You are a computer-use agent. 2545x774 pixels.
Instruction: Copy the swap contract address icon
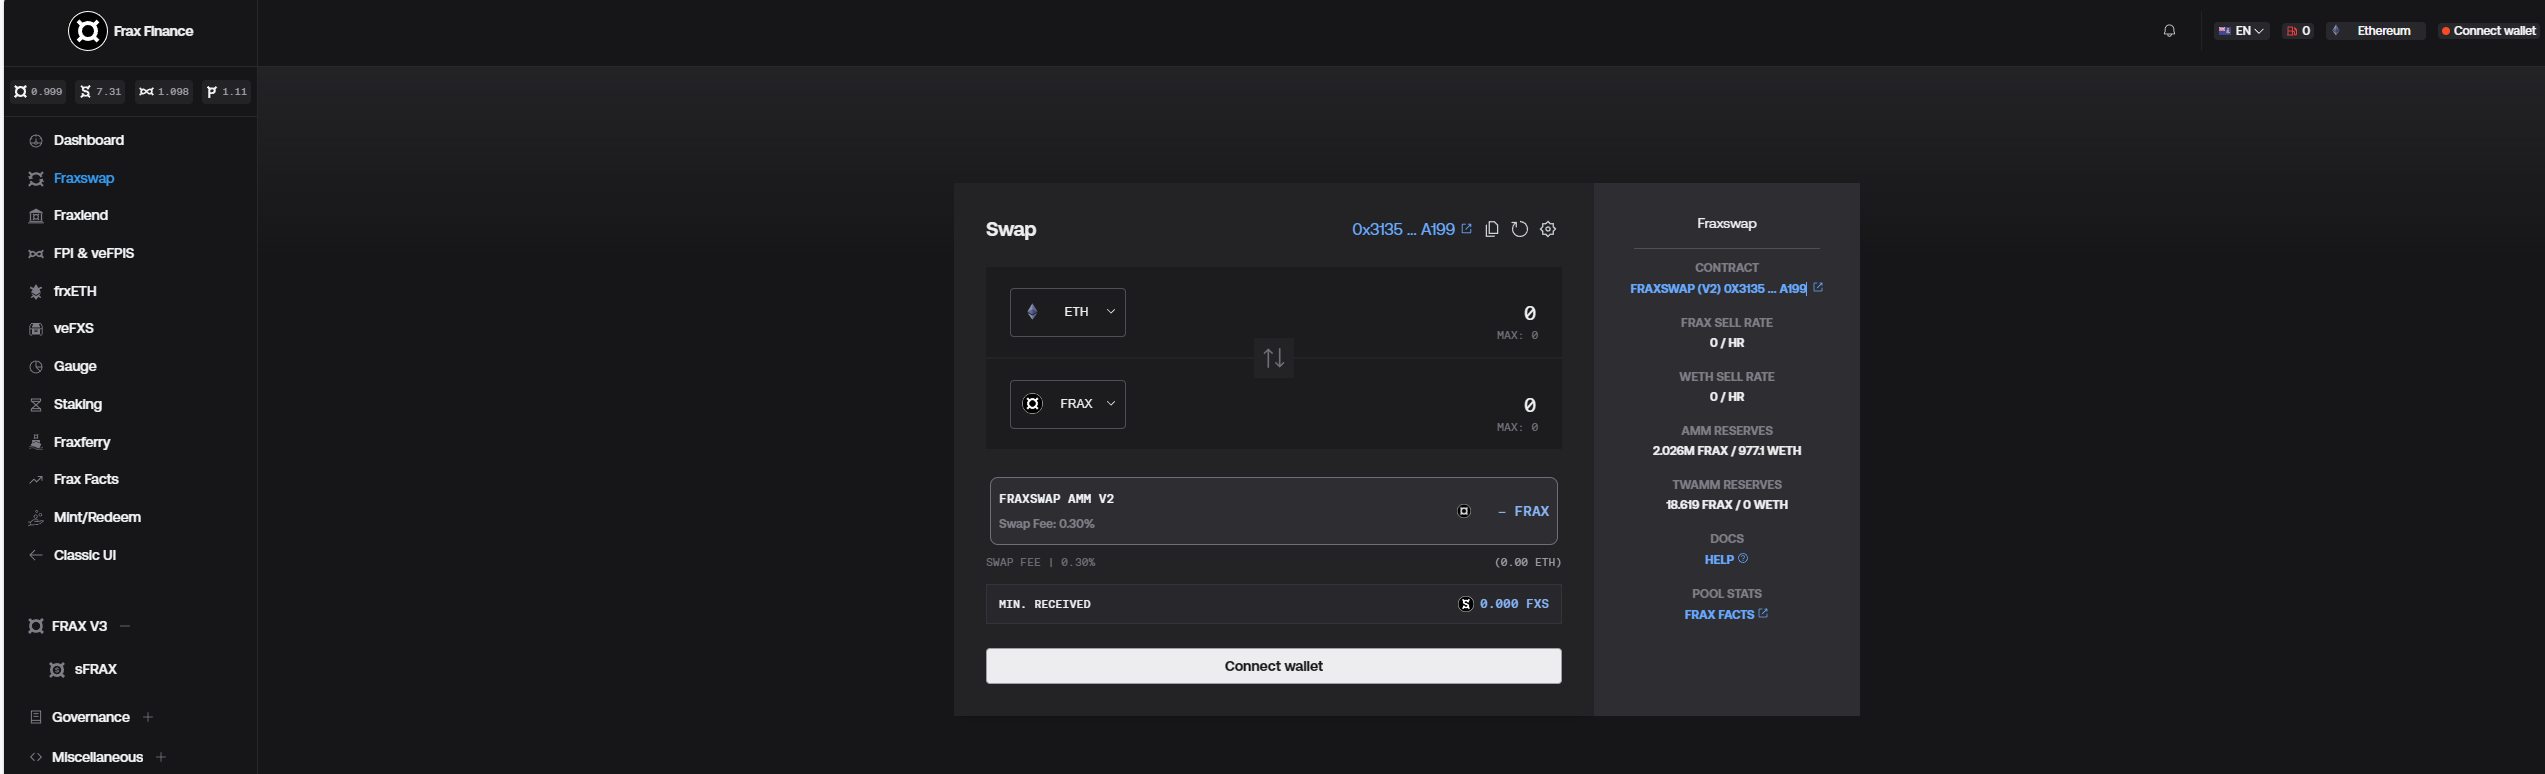1492,229
